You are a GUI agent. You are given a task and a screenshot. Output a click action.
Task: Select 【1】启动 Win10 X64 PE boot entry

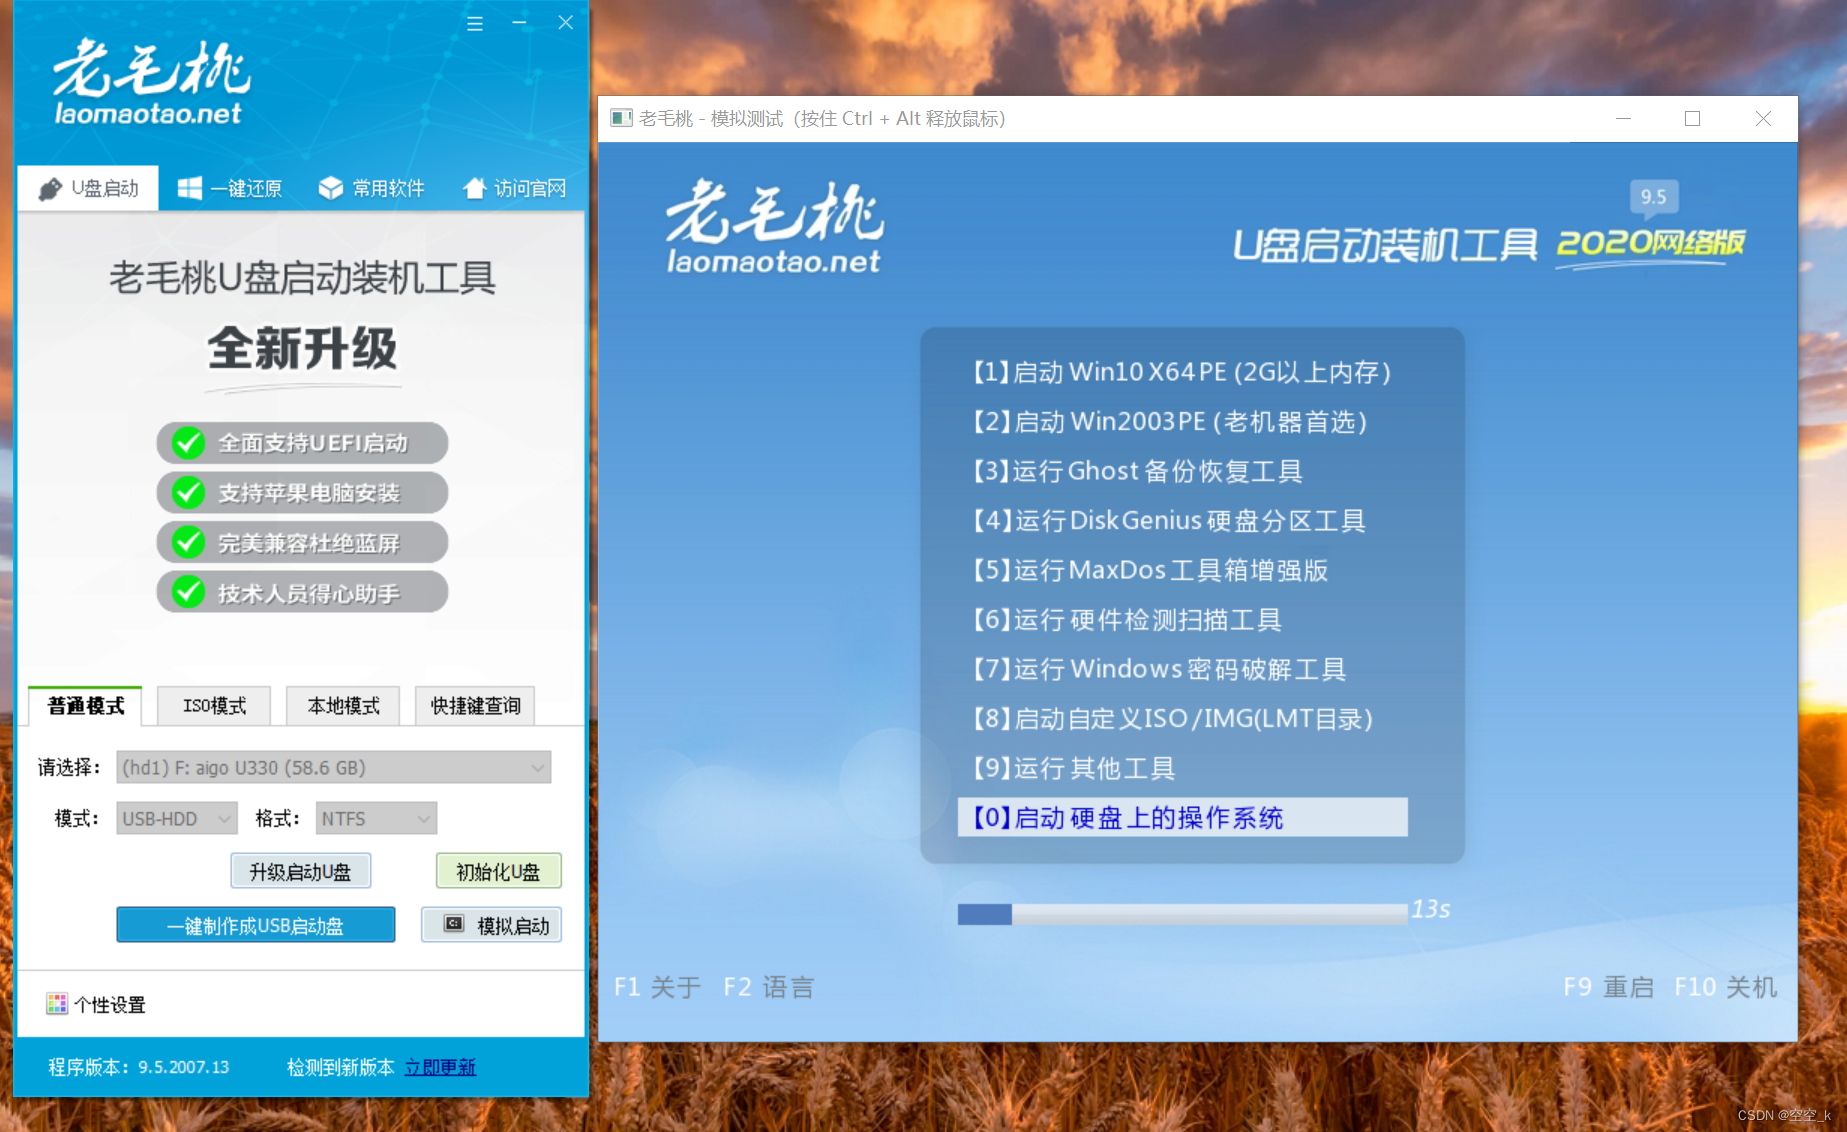tap(1182, 372)
